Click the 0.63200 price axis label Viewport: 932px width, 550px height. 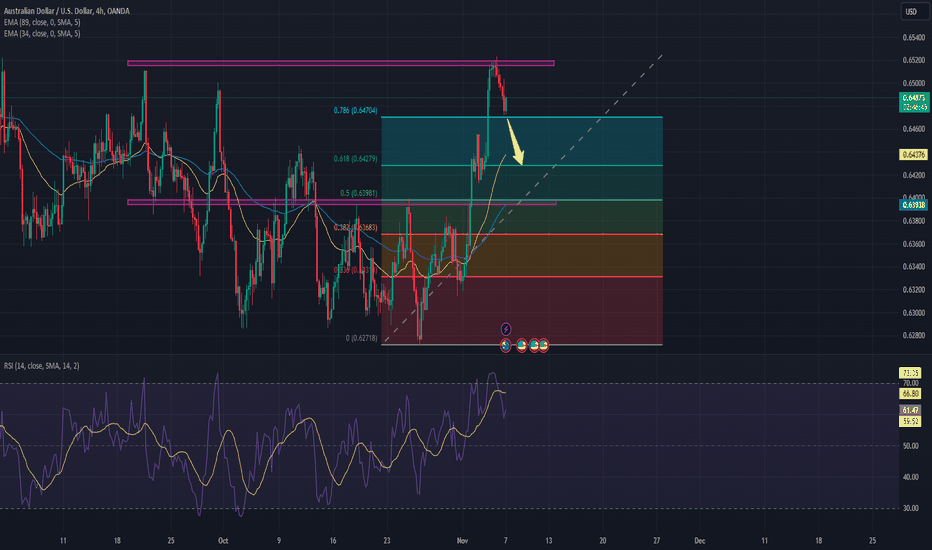(914, 290)
